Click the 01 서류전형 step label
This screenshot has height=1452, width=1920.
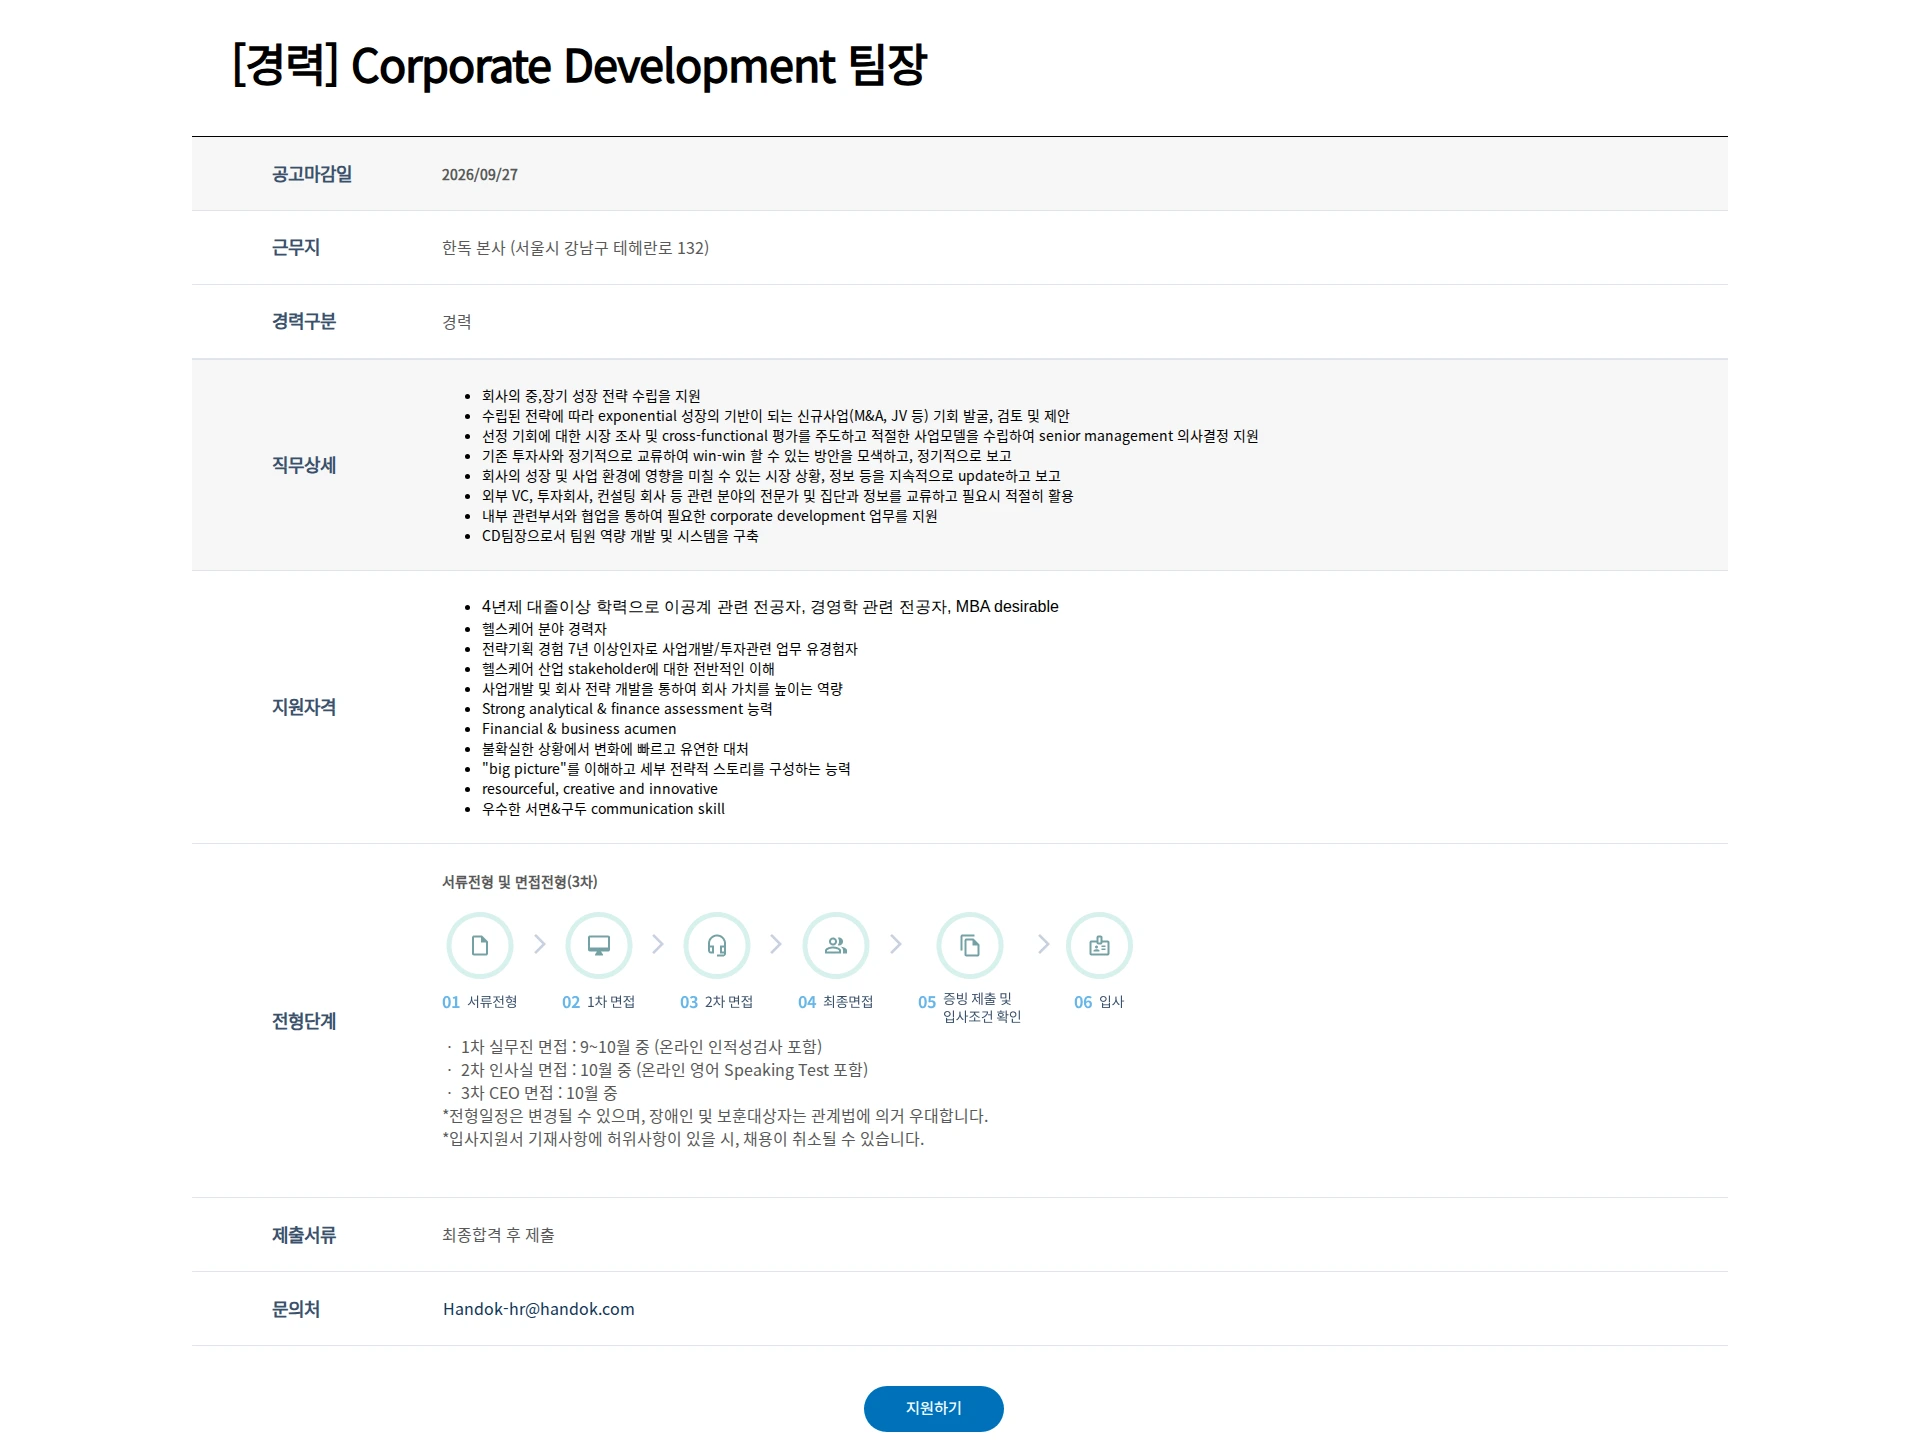click(480, 1002)
